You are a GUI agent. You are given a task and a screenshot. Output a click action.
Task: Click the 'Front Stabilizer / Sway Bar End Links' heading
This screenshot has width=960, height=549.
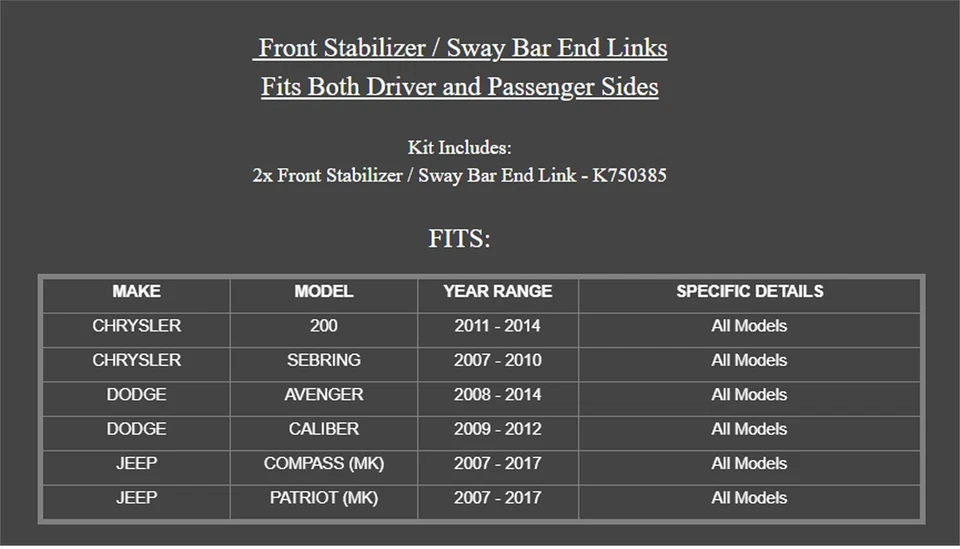pos(461,48)
